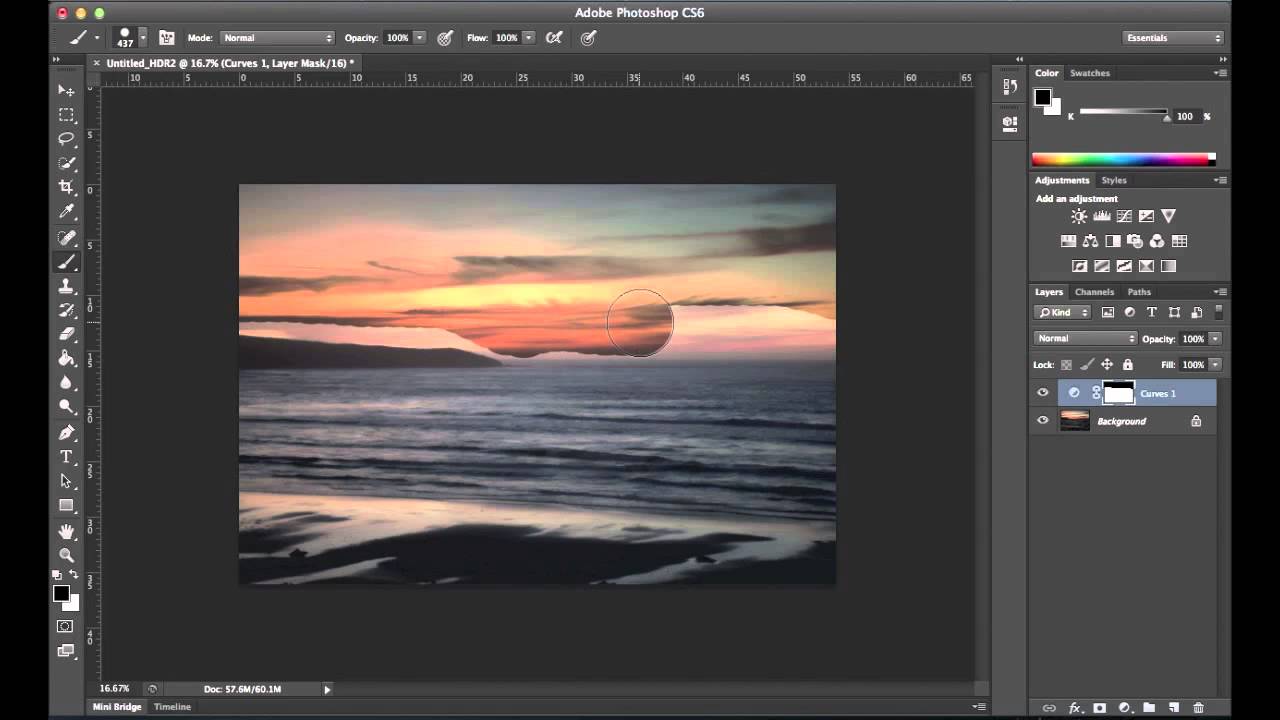Select the Pen tool
Viewport: 1280px width, 720px height.
click(66, 432)
